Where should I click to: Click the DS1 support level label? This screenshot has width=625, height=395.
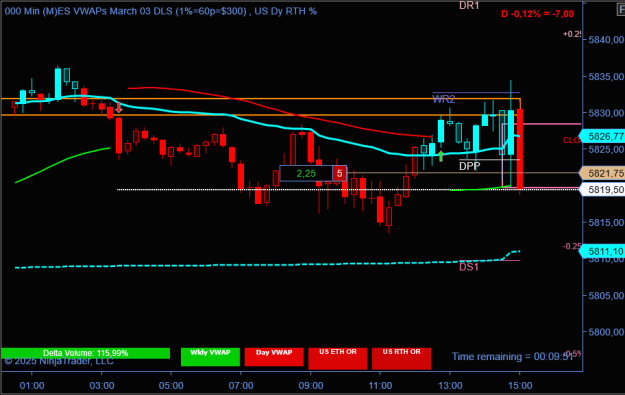click(x=469, y=267)
